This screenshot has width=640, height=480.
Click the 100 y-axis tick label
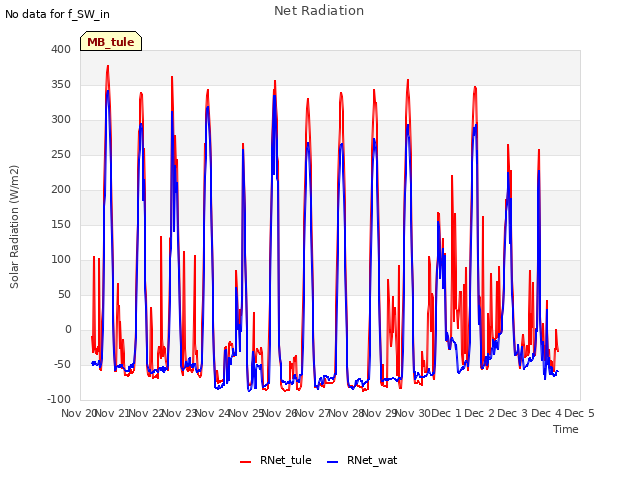tap(61, 260)
